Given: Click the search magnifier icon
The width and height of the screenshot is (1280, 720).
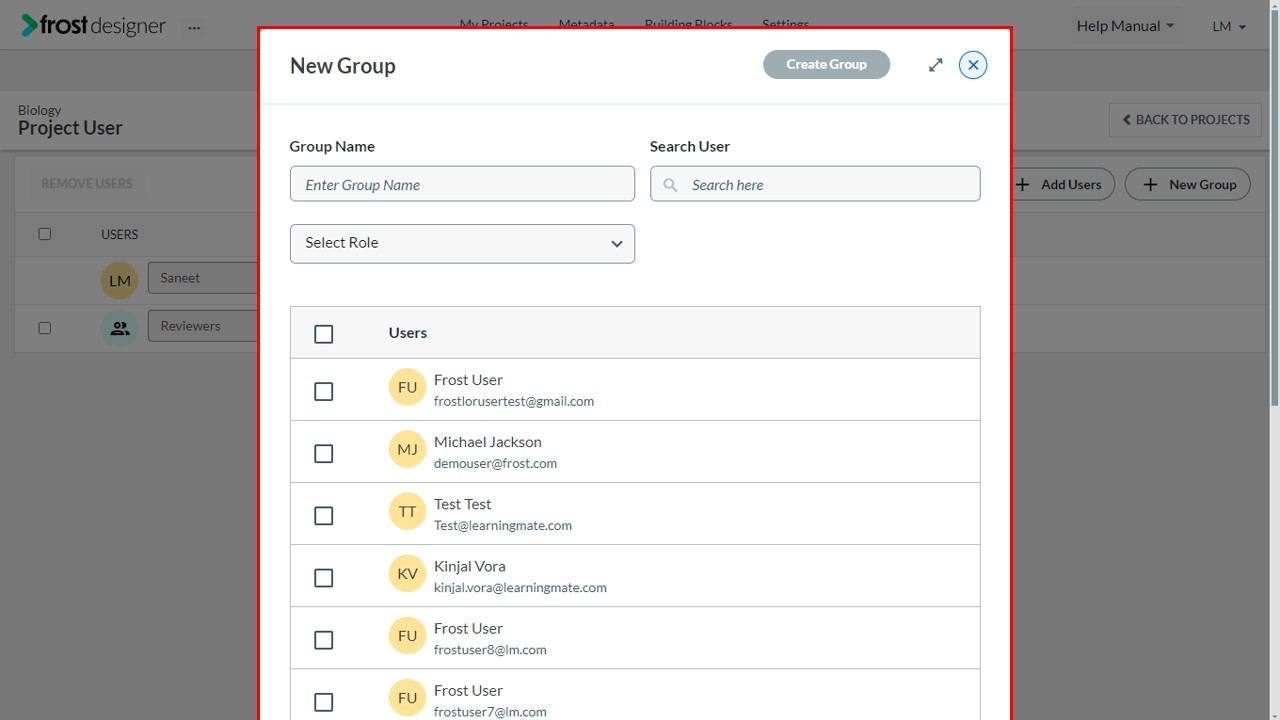Looking at the screenshot, I should click(x=671, y=185).
